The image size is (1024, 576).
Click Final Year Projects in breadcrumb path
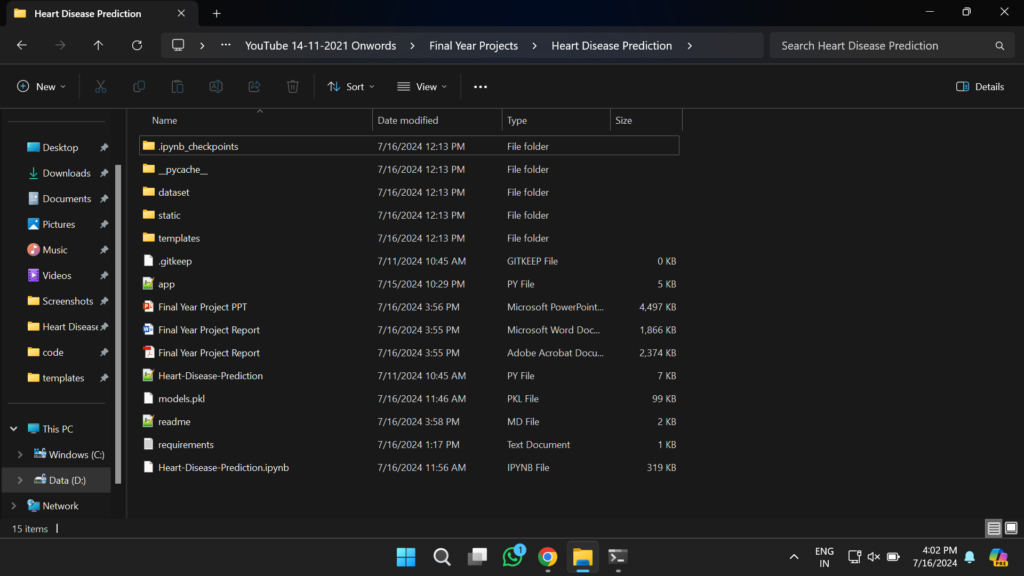[x=473, y=46]
